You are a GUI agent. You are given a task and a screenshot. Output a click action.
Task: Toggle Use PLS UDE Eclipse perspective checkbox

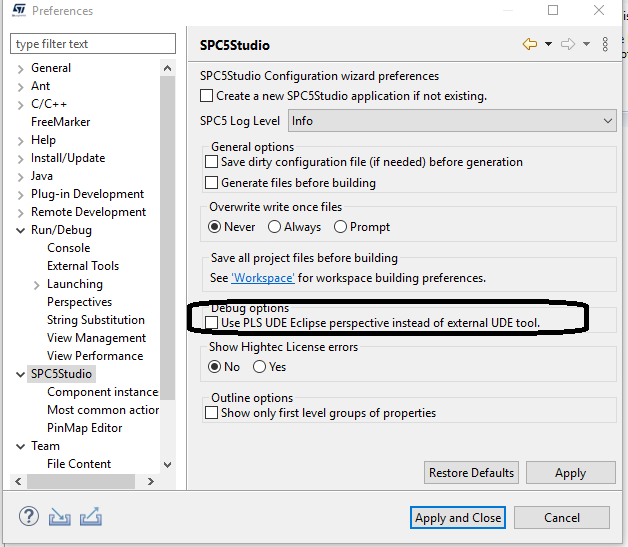click(x=211, y=322)
